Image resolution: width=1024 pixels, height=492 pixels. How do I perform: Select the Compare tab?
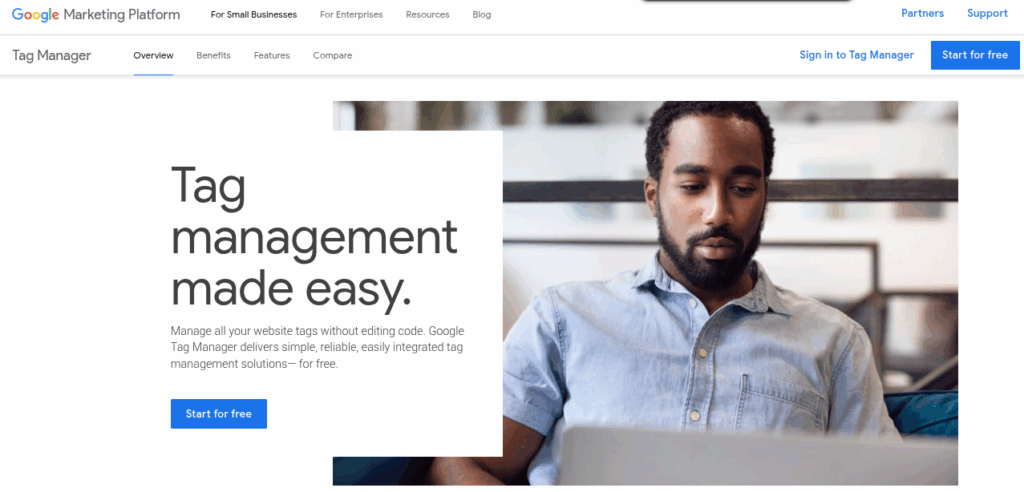(332, 56)
